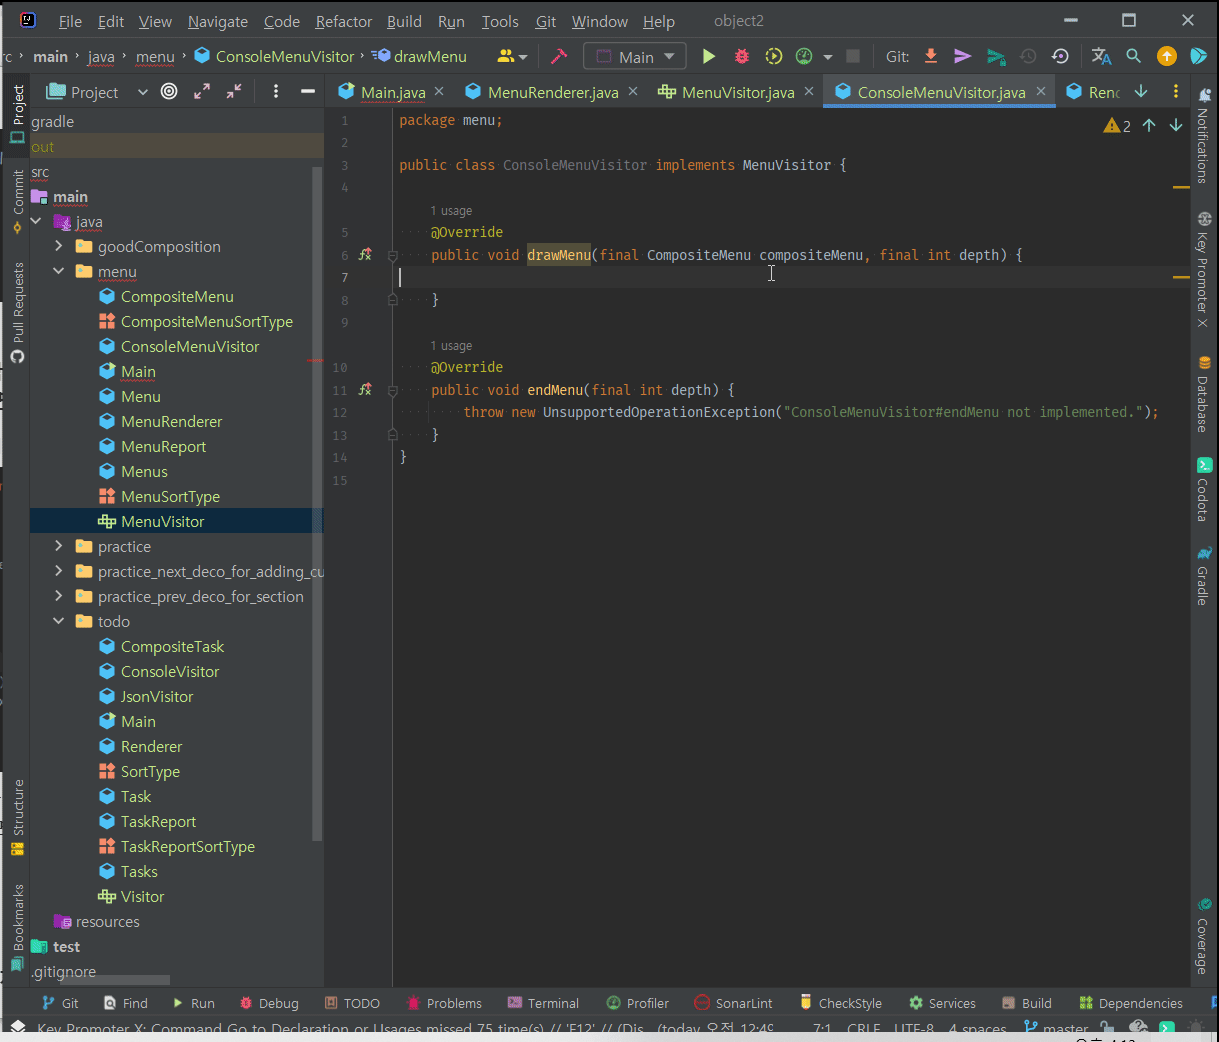Click the warnings indicator showing 2
1219x1042 pixels.
1117,126
